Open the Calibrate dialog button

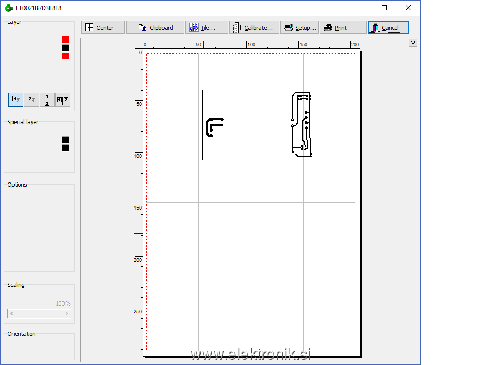coord(254,27)
